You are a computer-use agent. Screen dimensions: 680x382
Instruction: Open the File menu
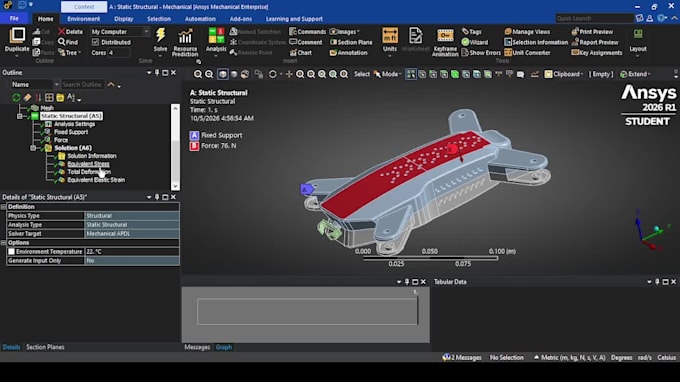(14, 19)
